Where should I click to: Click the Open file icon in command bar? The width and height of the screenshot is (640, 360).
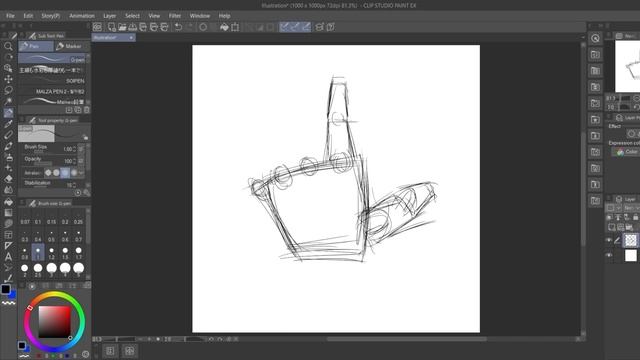pos(122,27)
